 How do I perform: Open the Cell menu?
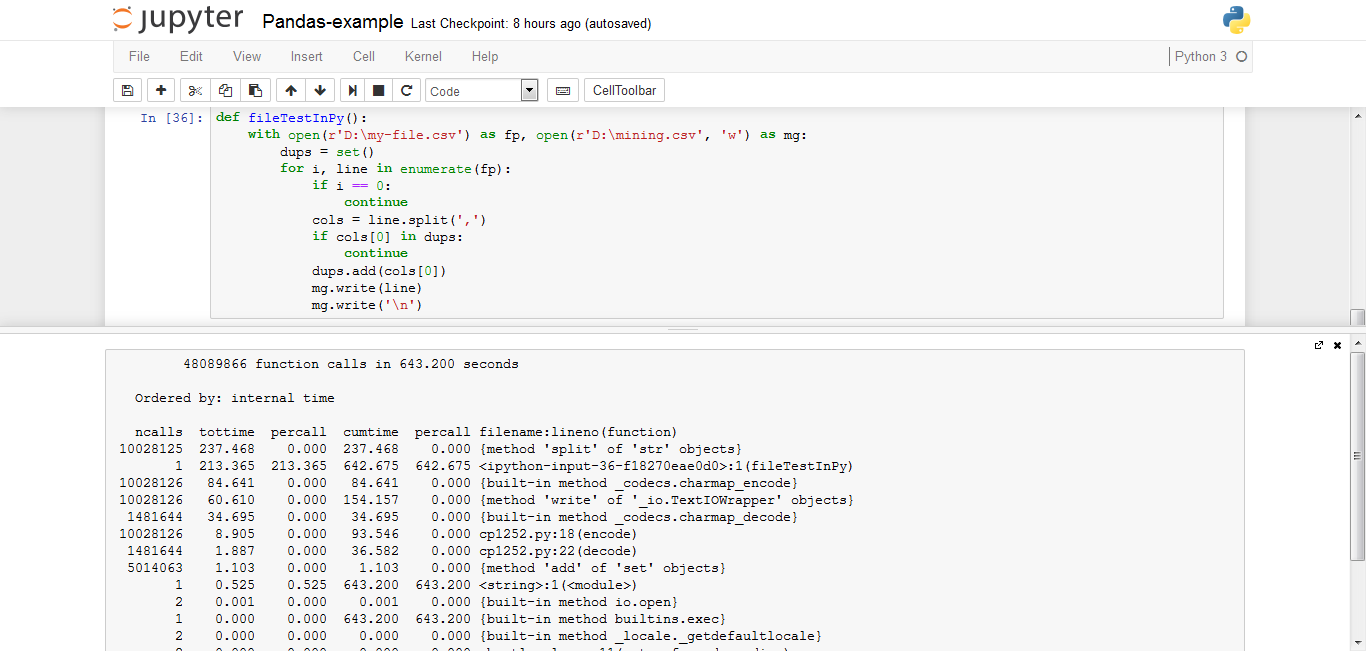(364, 57)
